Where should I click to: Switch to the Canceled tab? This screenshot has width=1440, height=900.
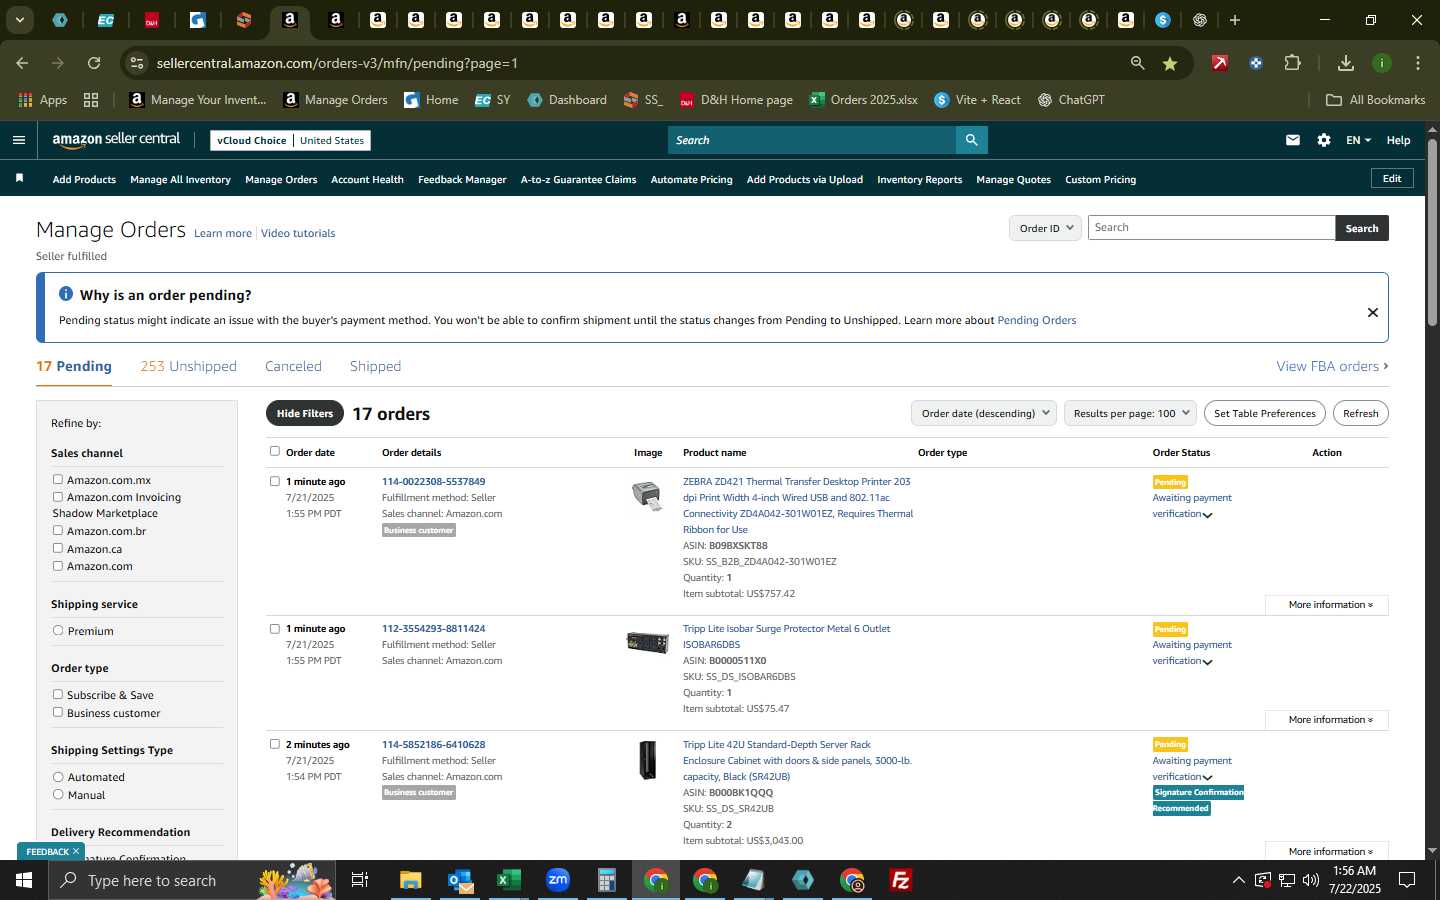(293, 366)
